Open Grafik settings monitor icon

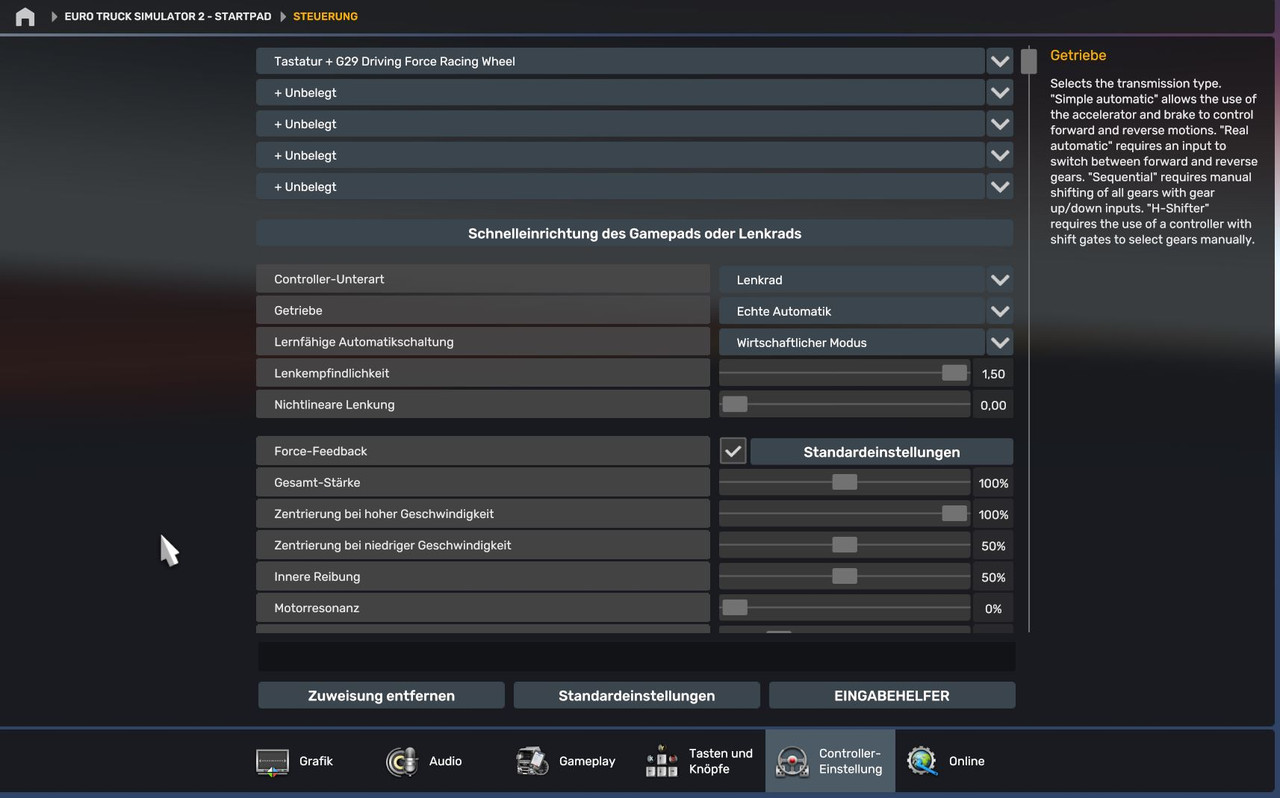pos(272,762)
